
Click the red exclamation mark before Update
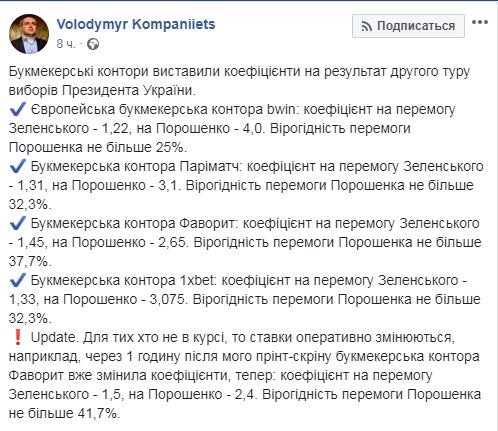(x=18, y=337)
